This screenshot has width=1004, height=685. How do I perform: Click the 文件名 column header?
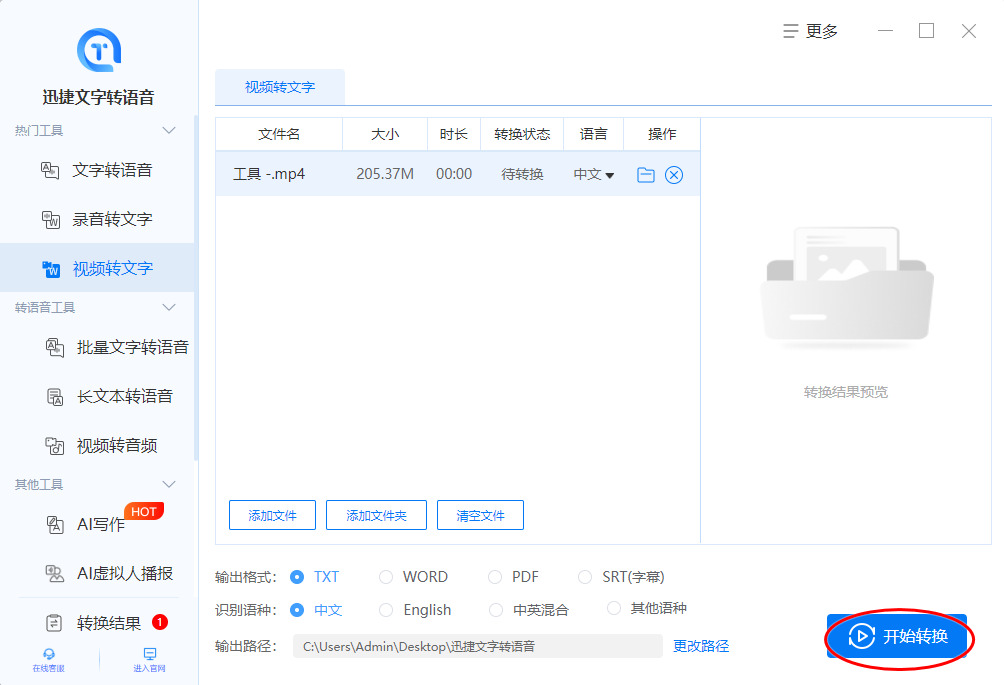click(279, 134)
